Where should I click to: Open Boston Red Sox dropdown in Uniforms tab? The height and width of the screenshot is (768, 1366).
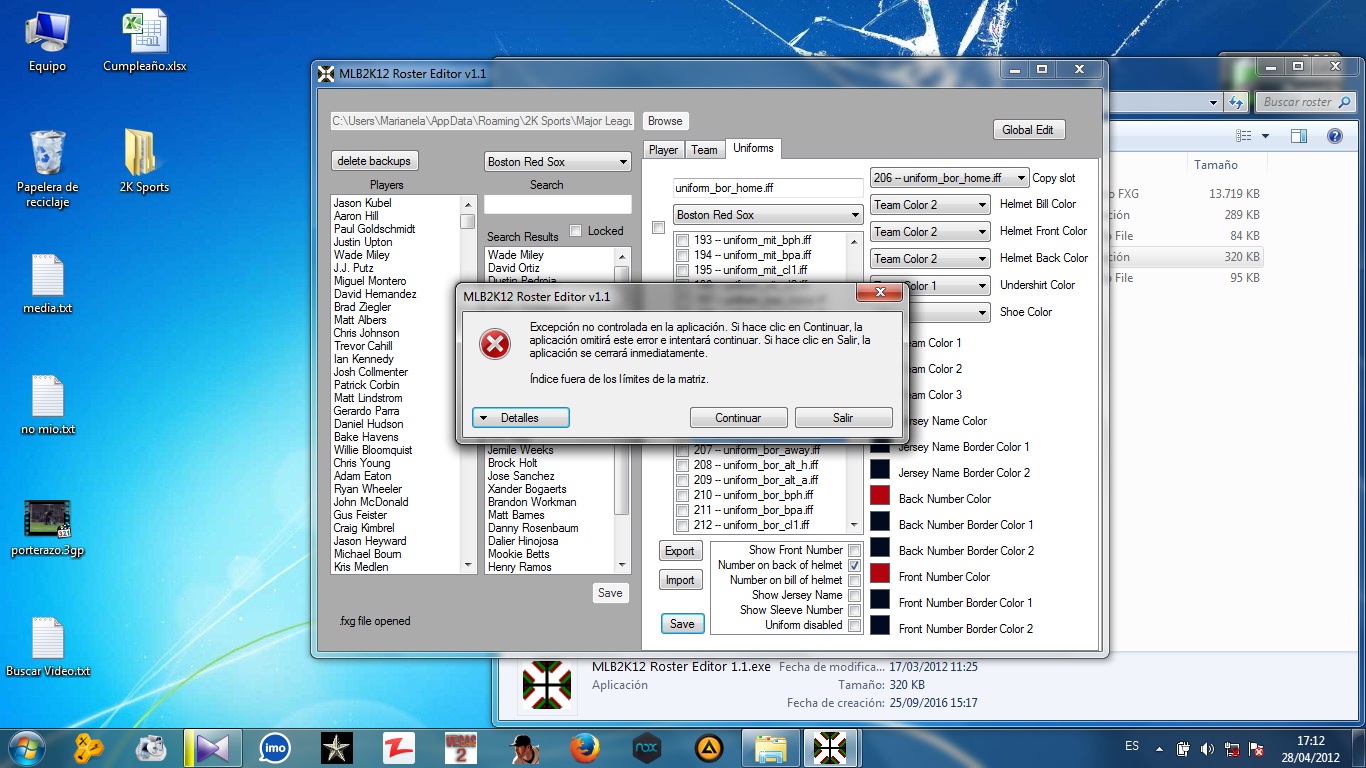pos(768,215)
